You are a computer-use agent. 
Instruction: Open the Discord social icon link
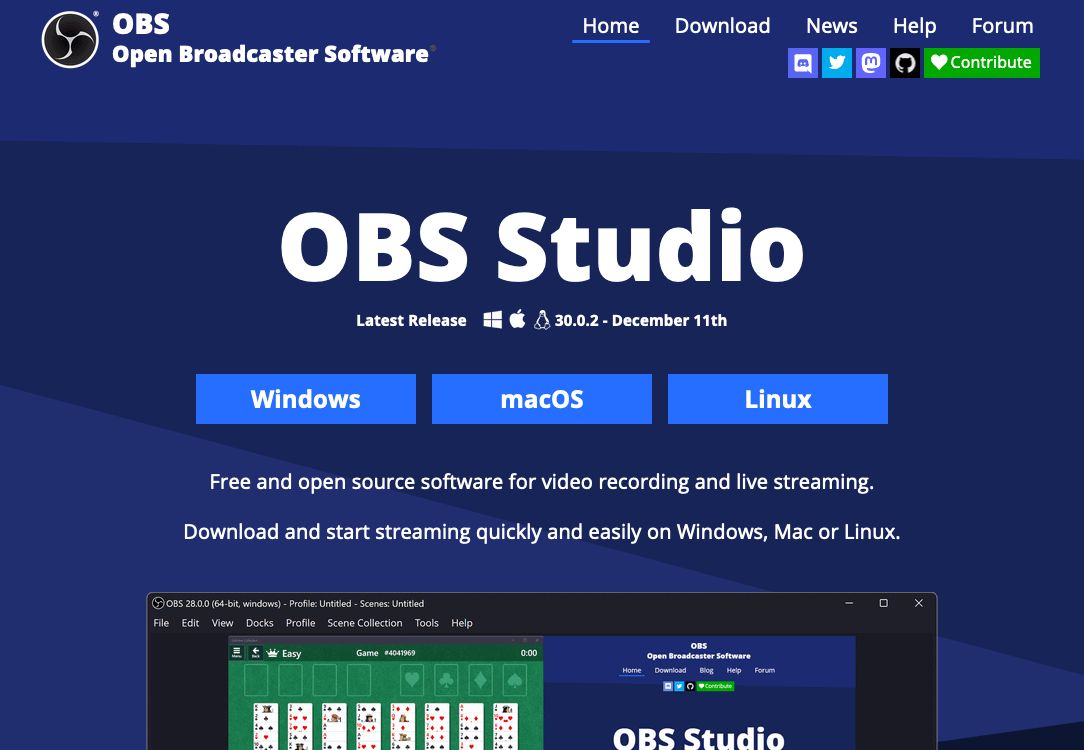point(803,63)
